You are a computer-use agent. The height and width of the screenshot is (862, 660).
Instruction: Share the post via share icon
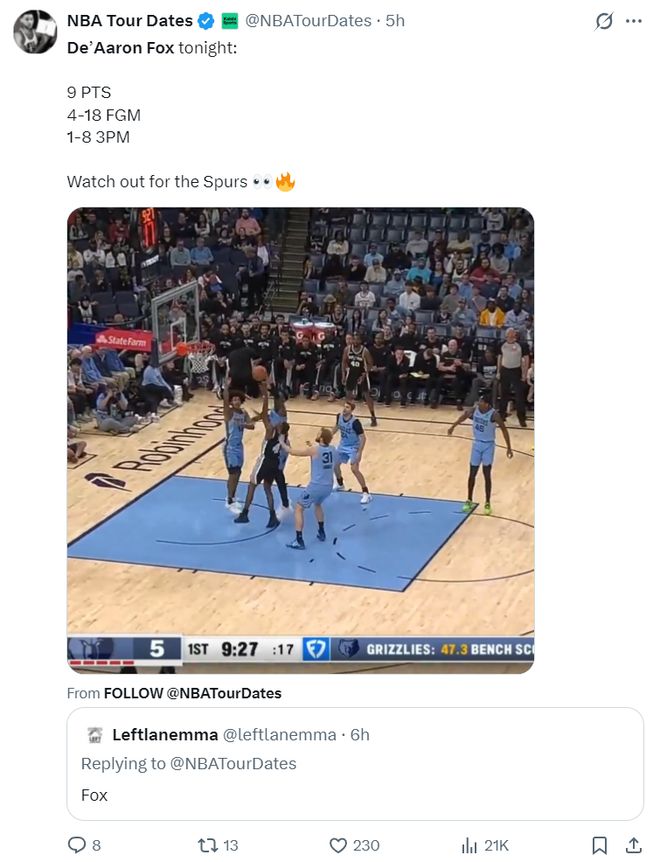[633, 845]
